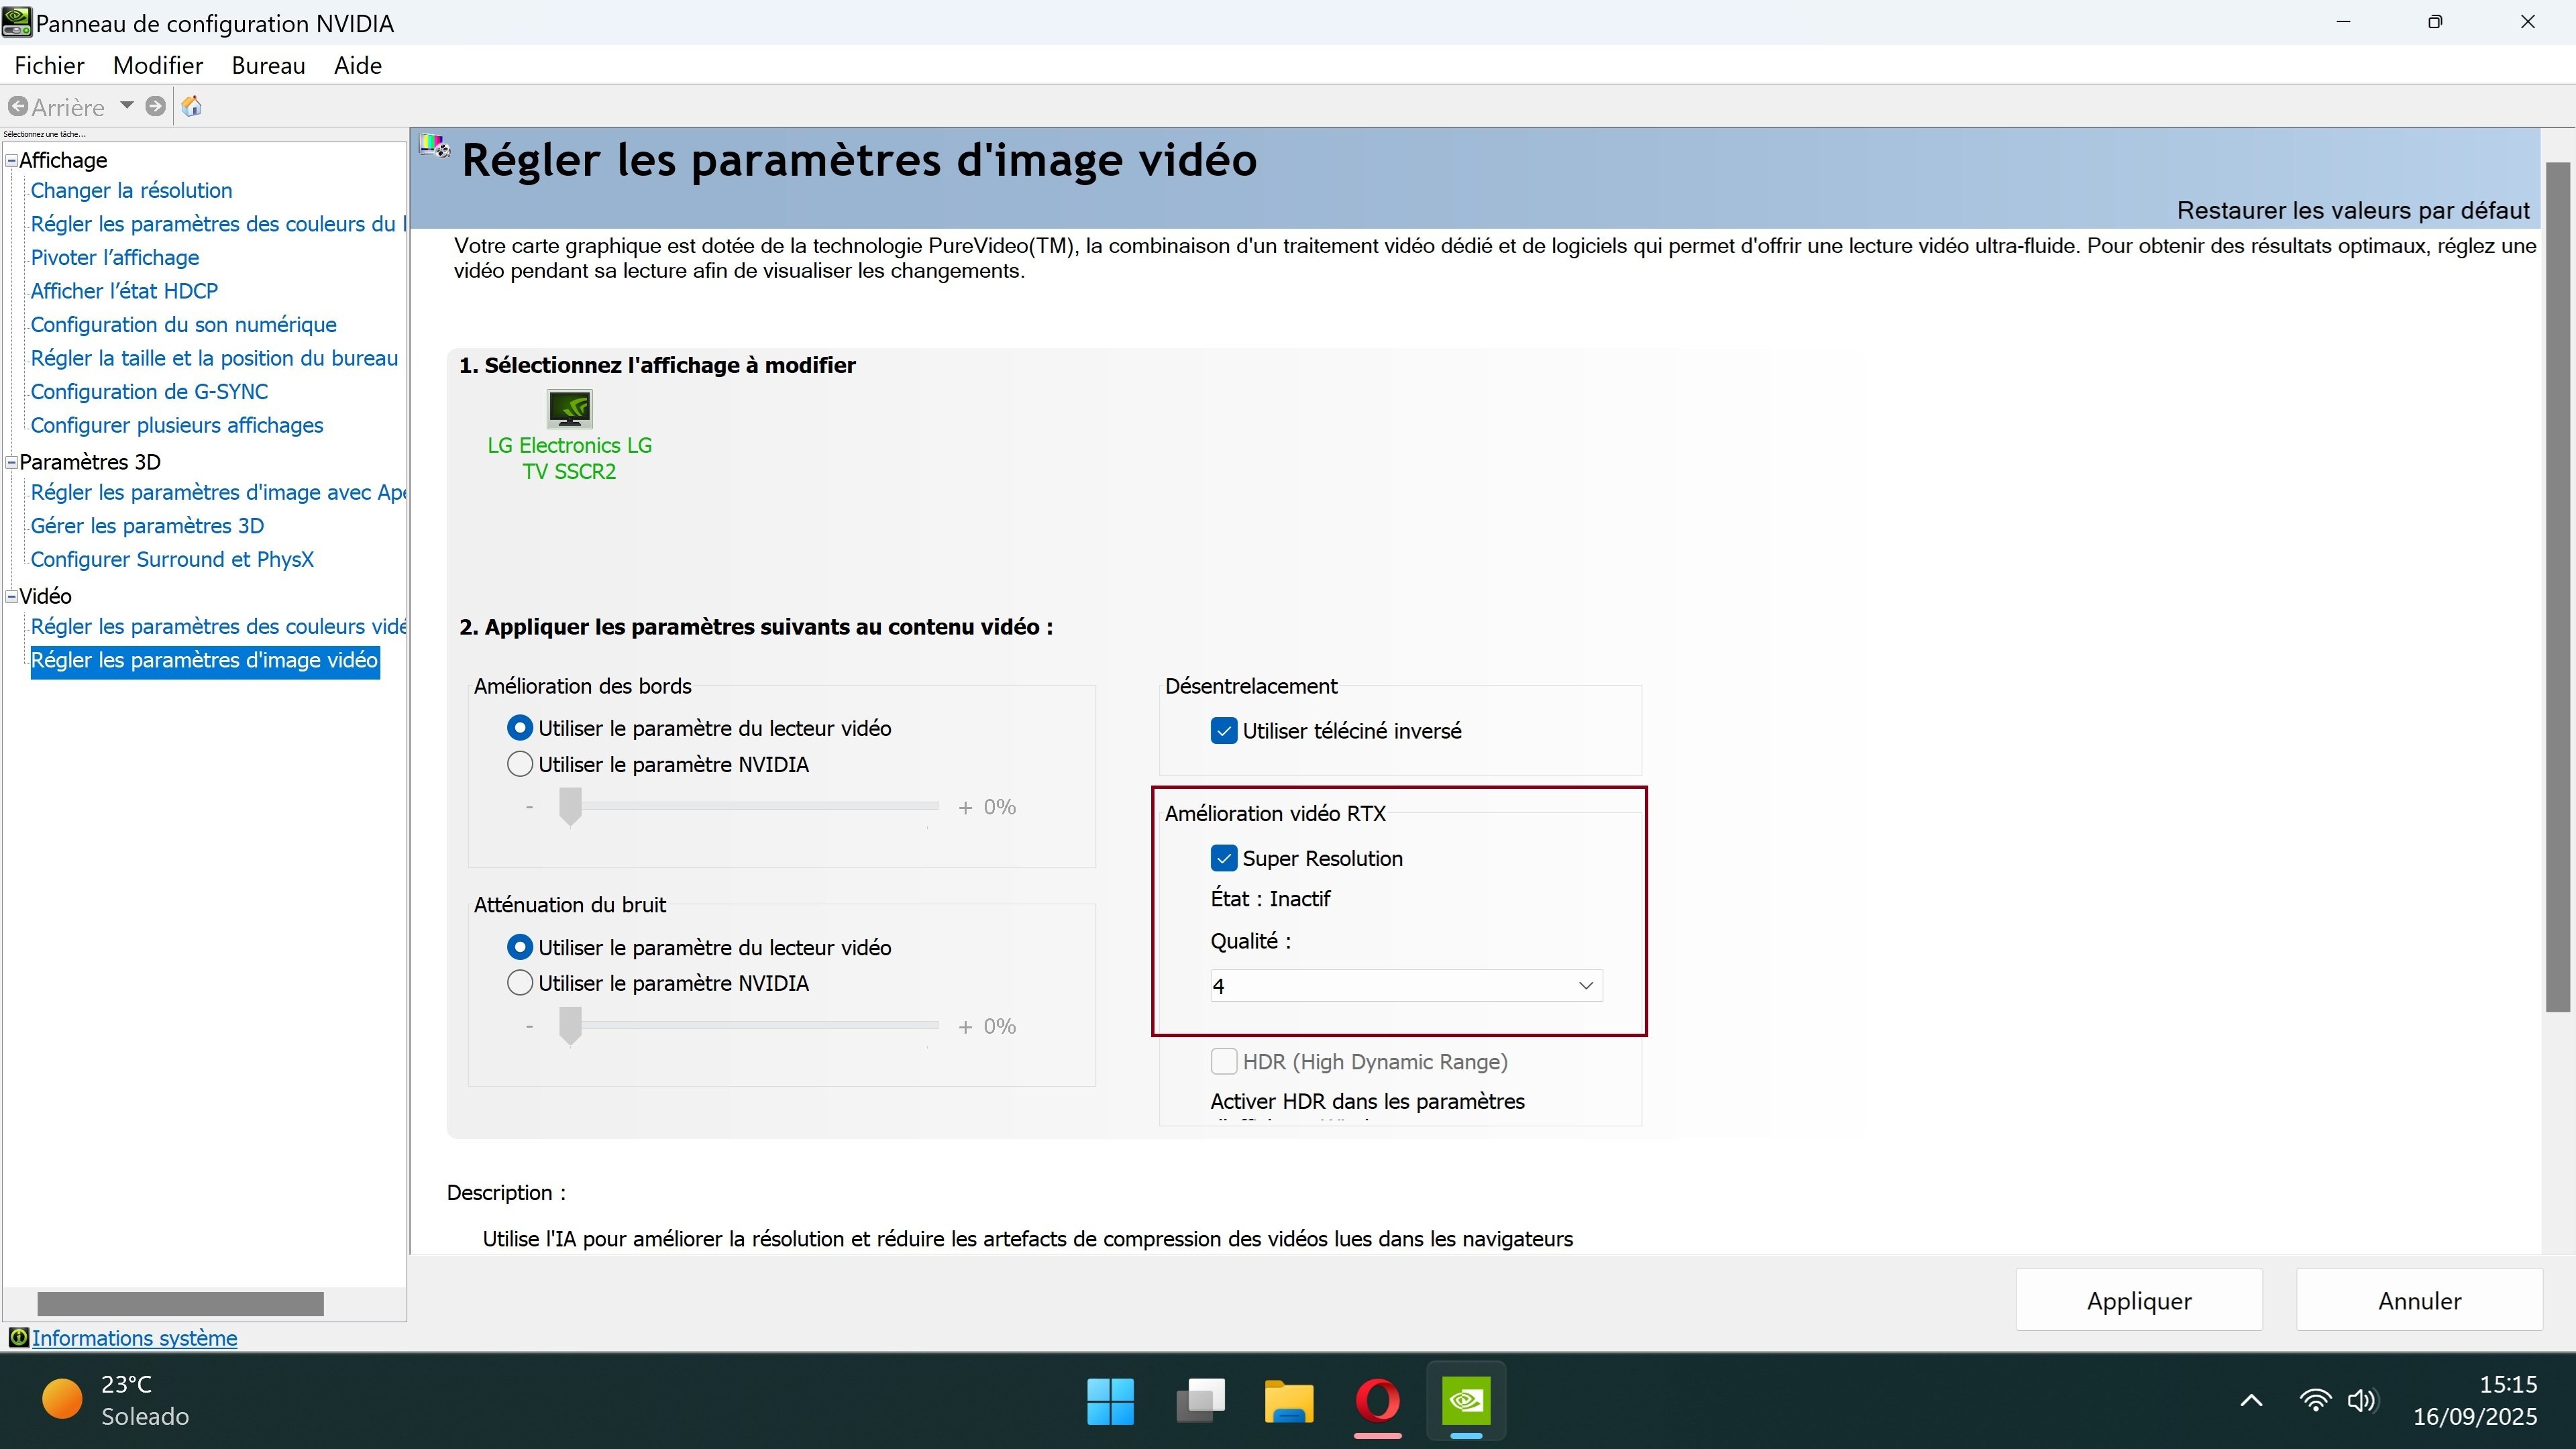The height and width of the screenshot is (1449, 2576).
Task: Show hidden system tray icons
Action: coord(2251,1400)
